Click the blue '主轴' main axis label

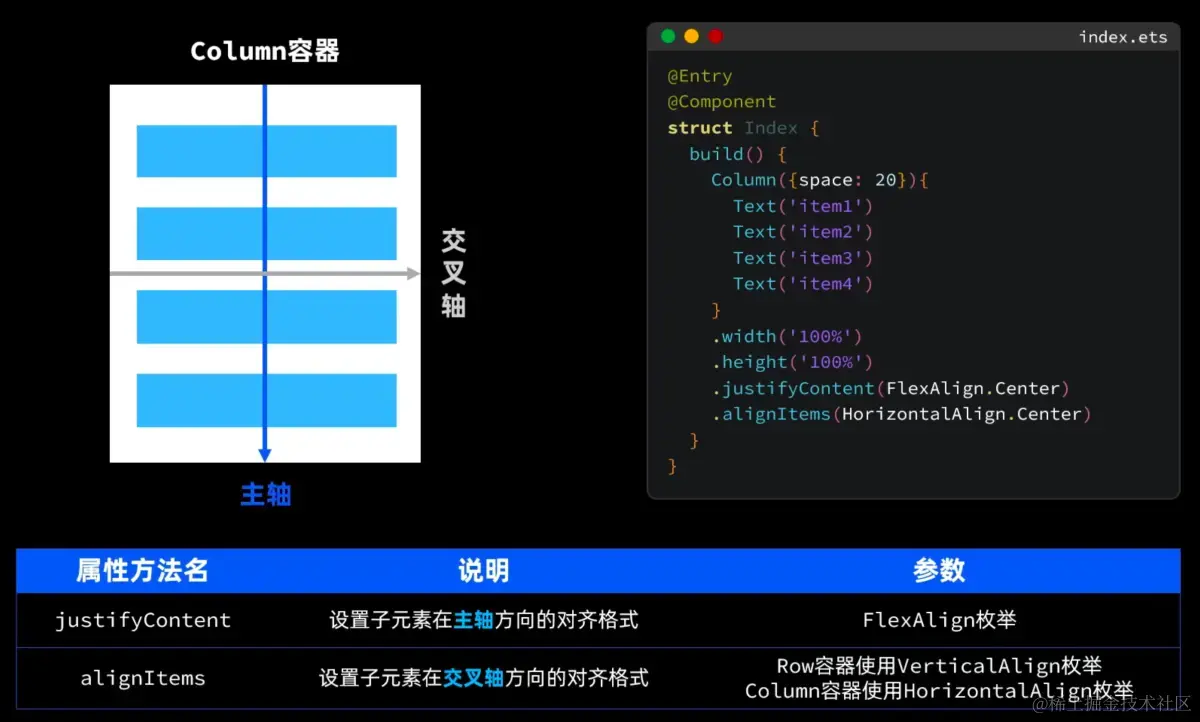click(265, 494)
